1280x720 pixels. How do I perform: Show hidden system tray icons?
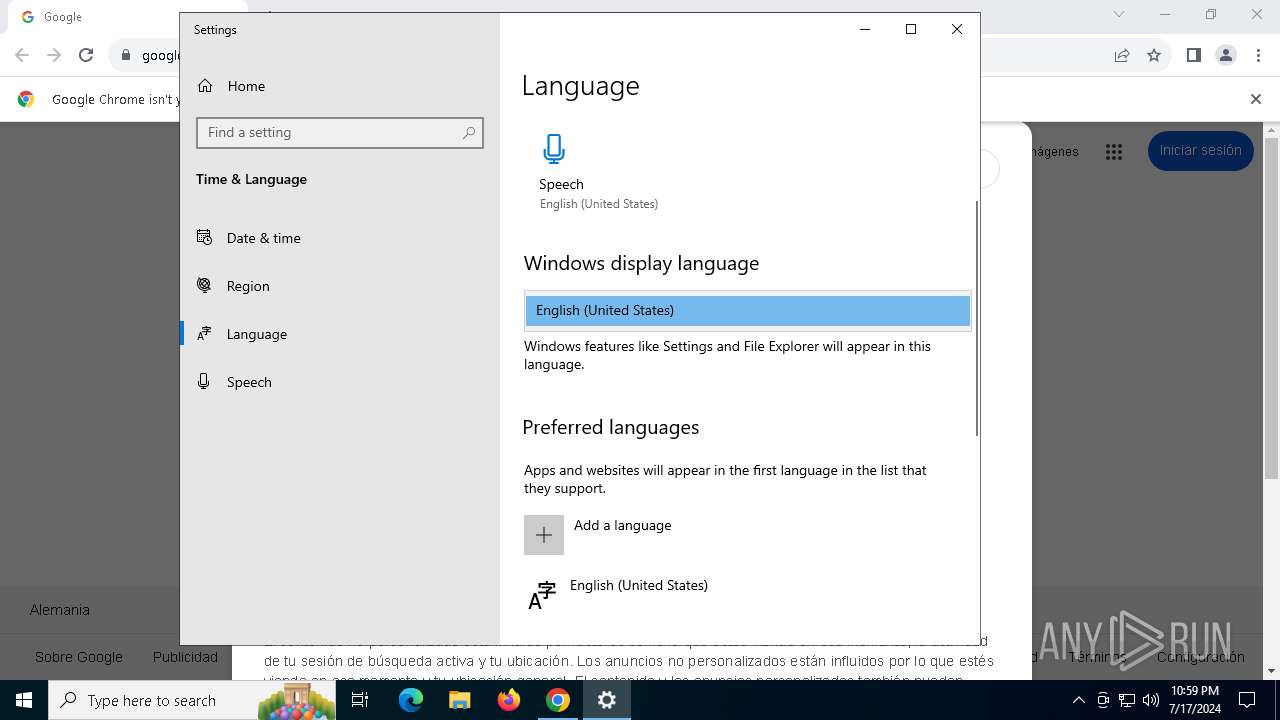click(1078, 700)
